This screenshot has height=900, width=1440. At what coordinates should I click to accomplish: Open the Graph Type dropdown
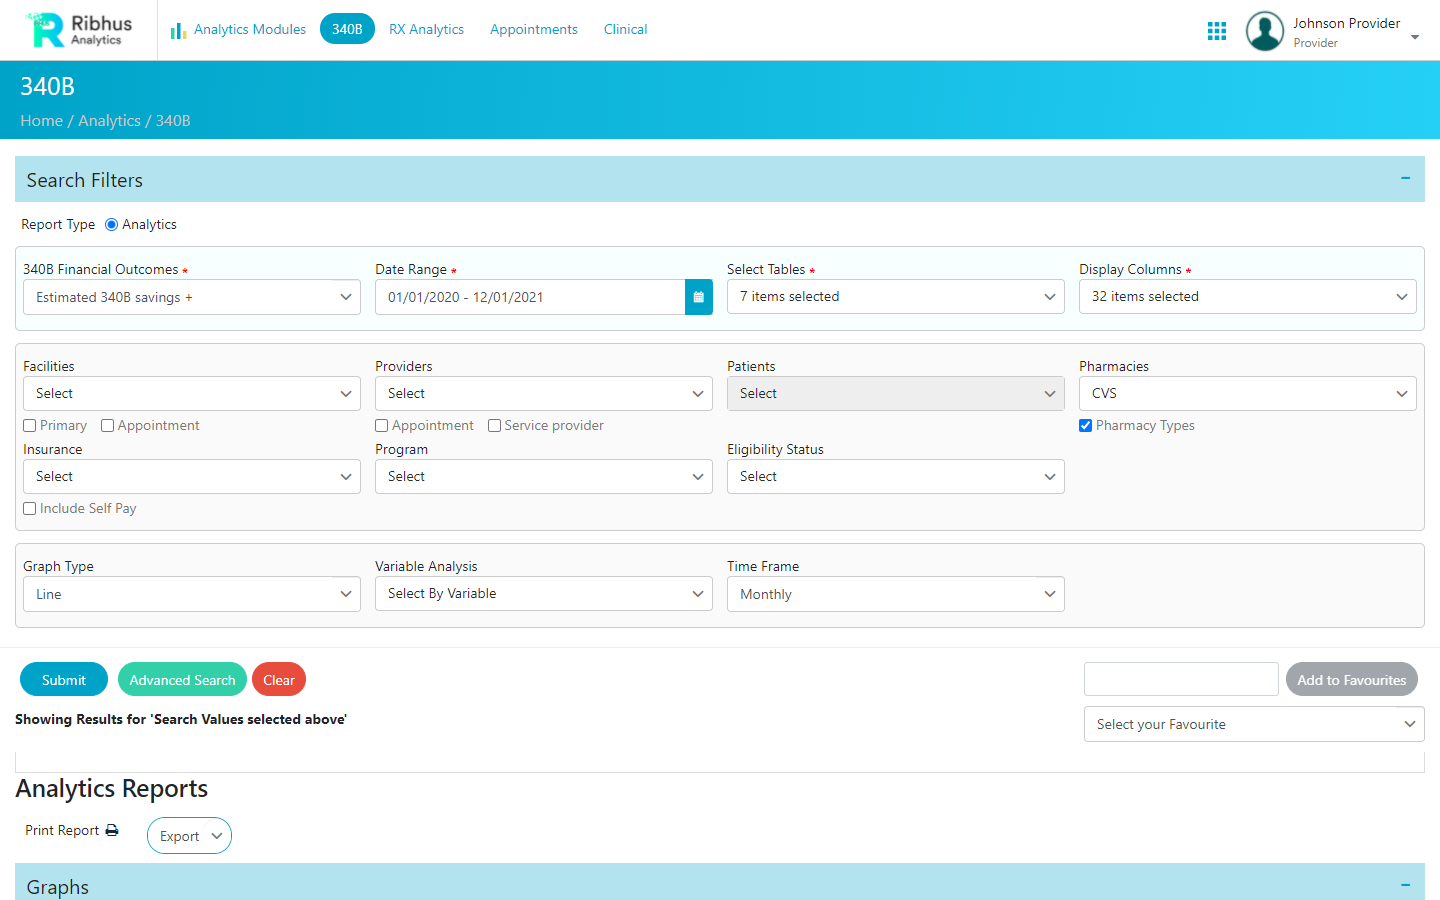[x=191, y=594]
